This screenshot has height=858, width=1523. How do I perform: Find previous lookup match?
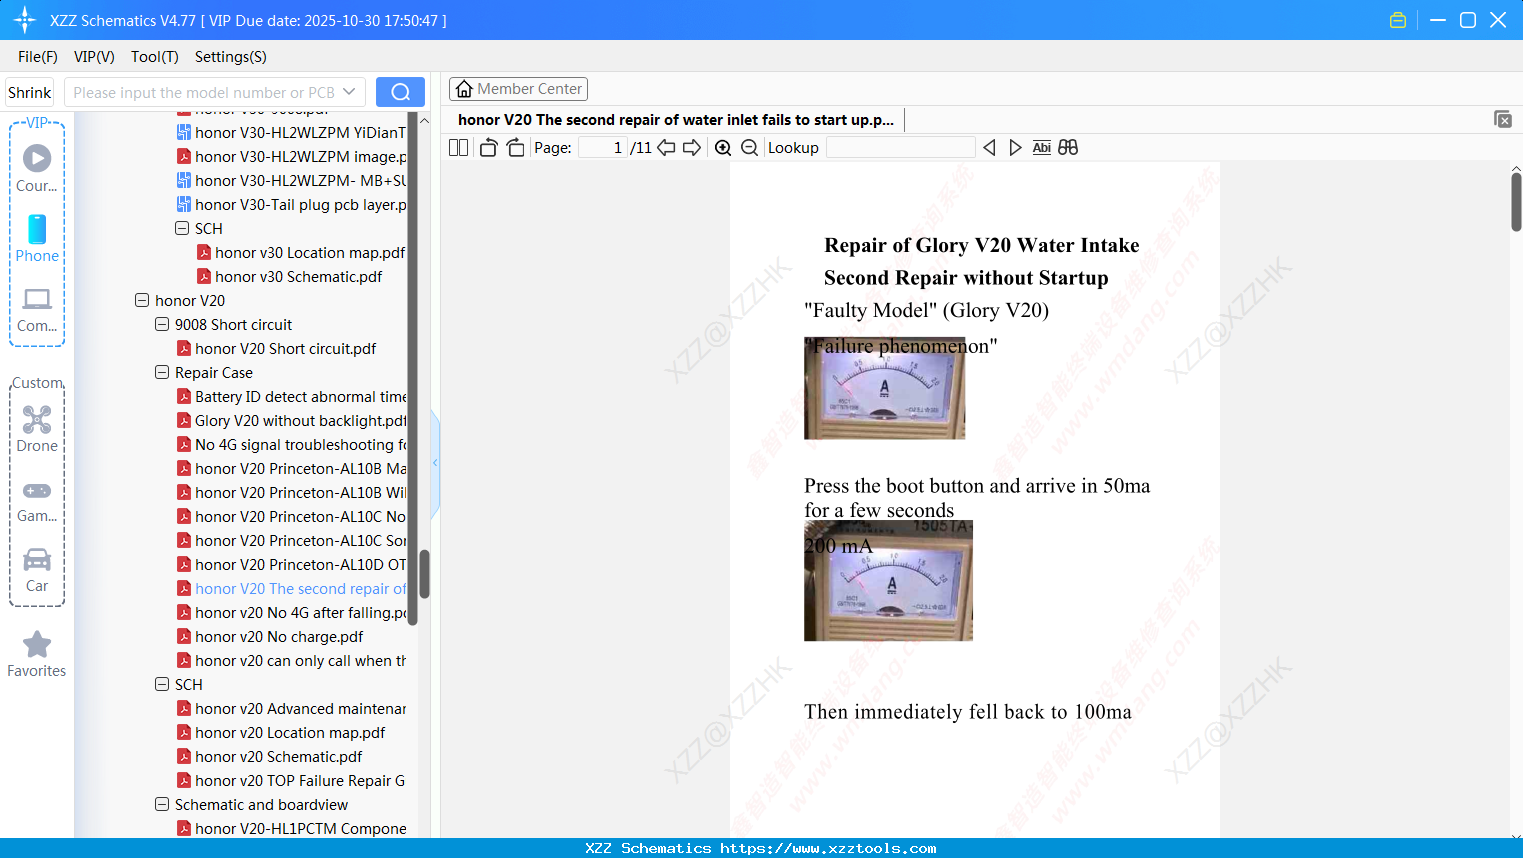[x=989, y=147]
